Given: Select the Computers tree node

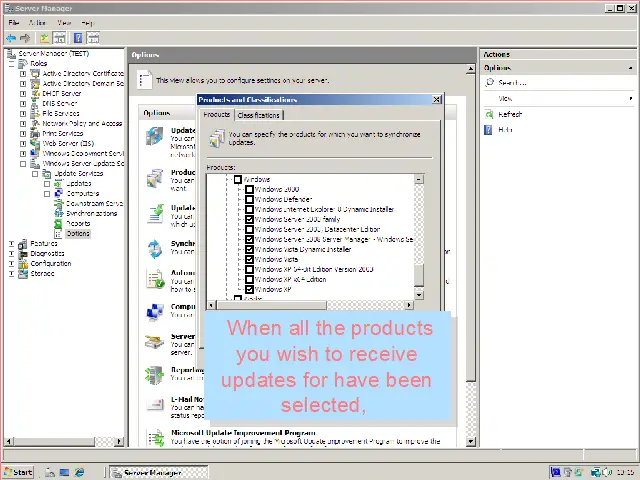Looking at the screenshot, I should click(x=82, y=193).
